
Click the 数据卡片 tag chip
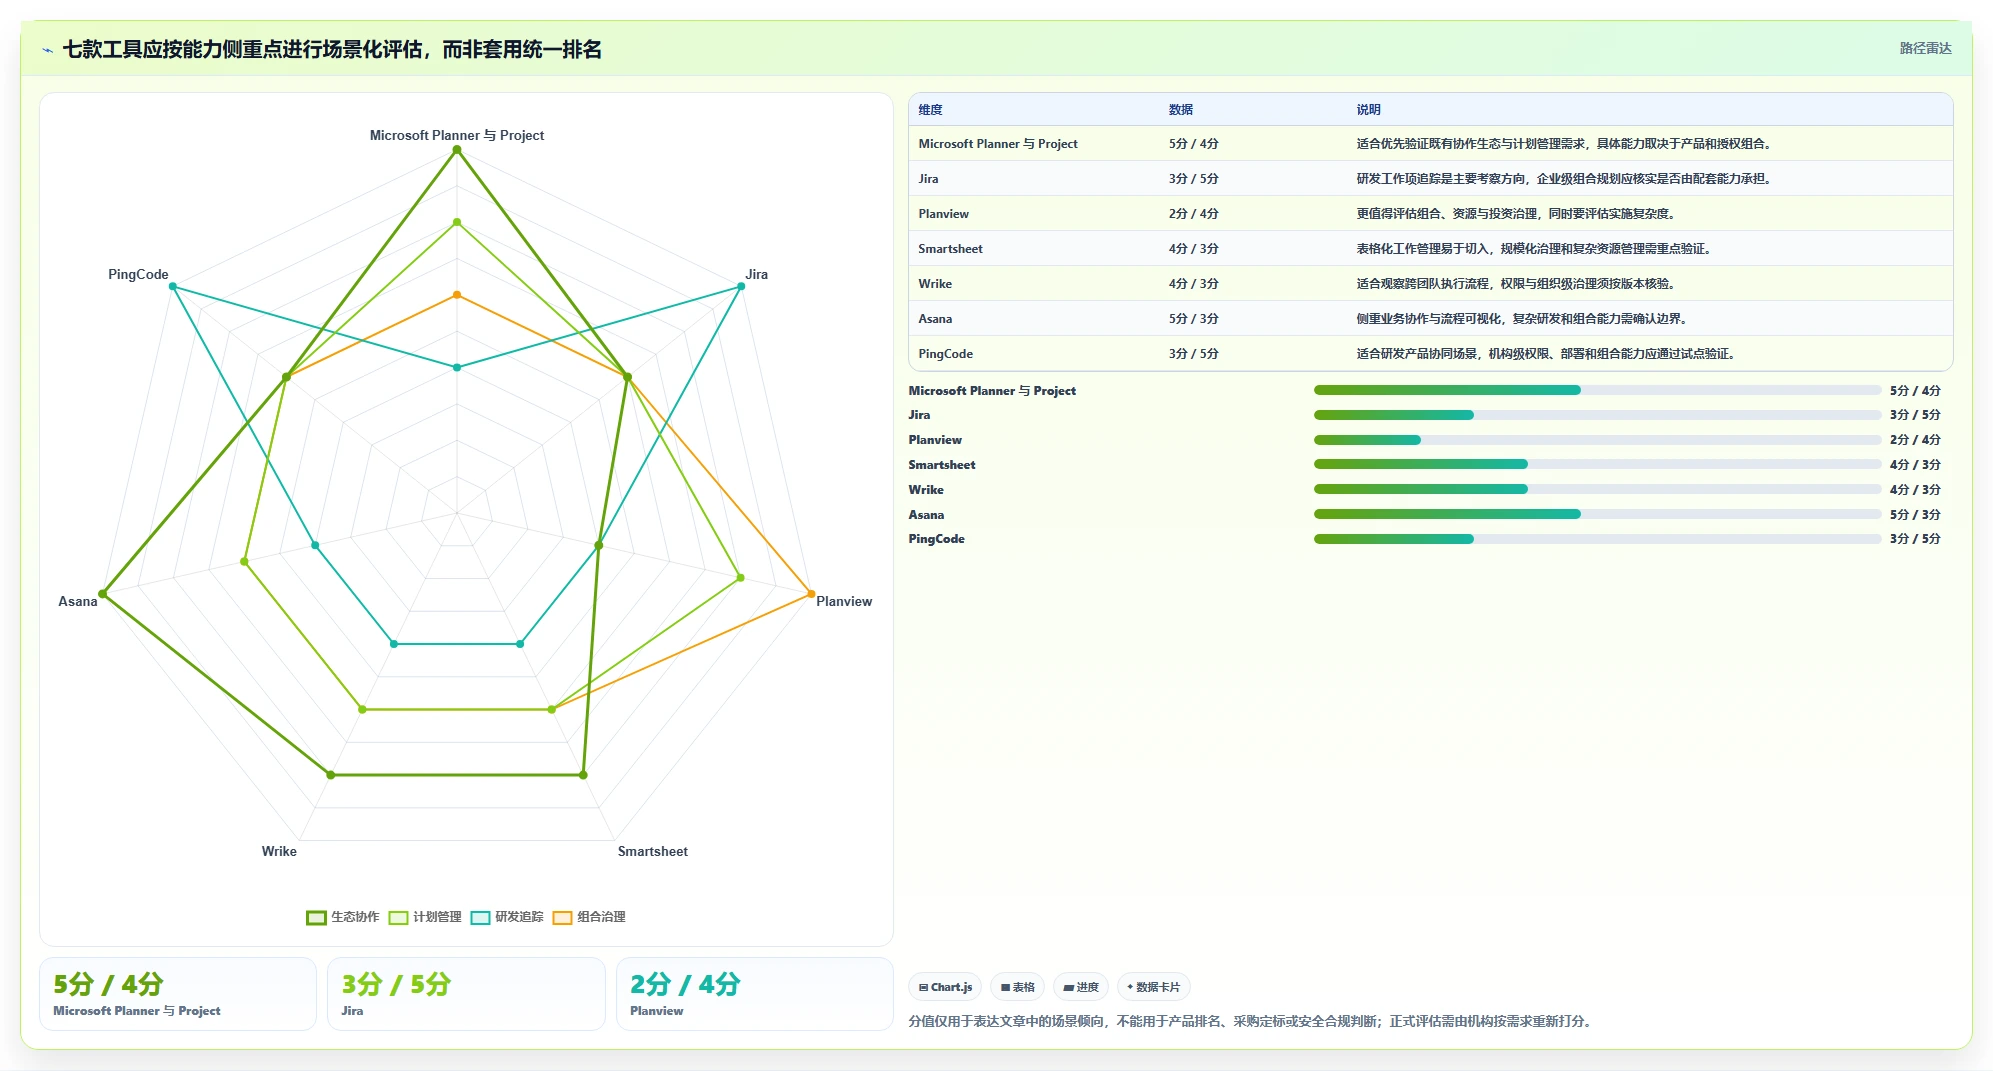coord(1154,987)
